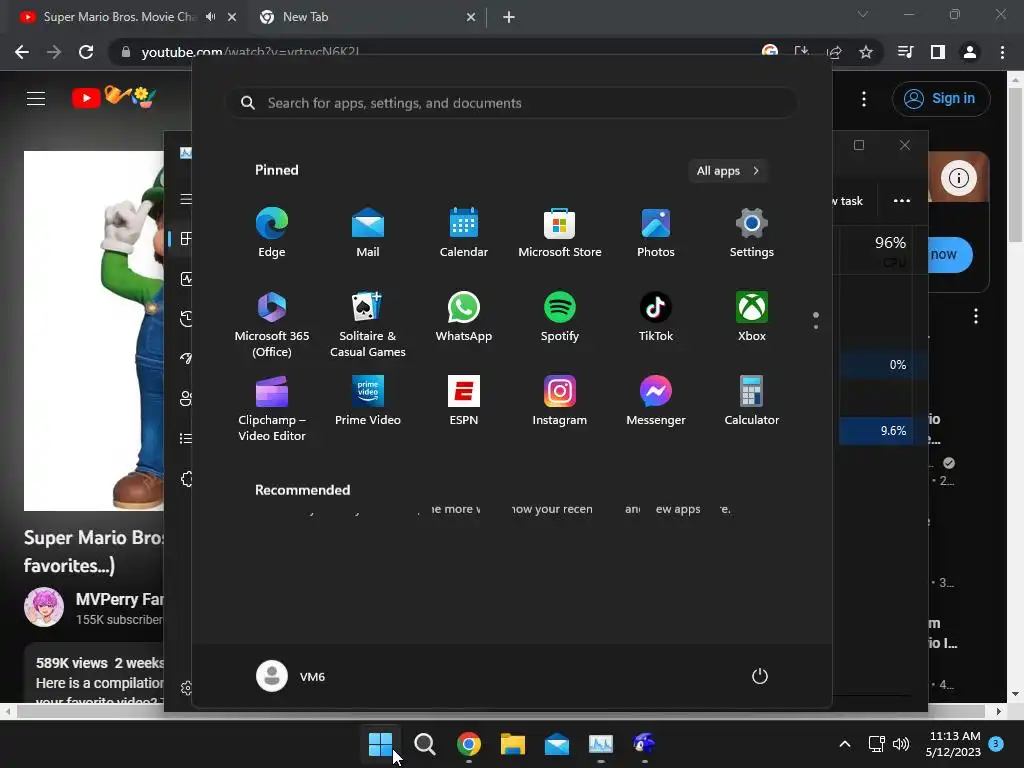Open Solitaire & Casual Games
The width and height of the screenshot is (1024, 768).
click(368, 325)
